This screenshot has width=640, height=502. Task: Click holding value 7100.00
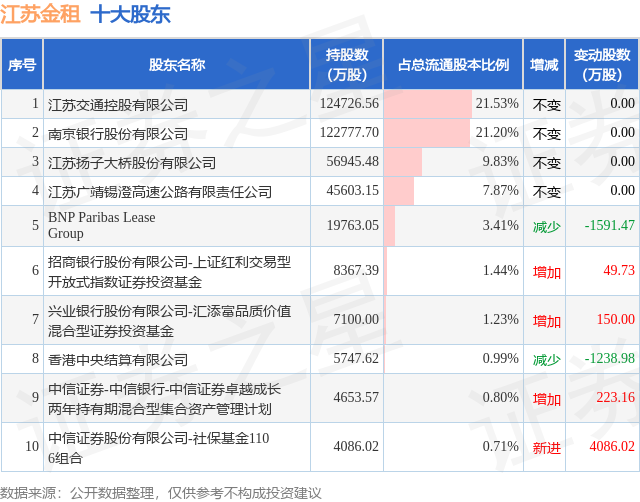click(x=356, y=319)
